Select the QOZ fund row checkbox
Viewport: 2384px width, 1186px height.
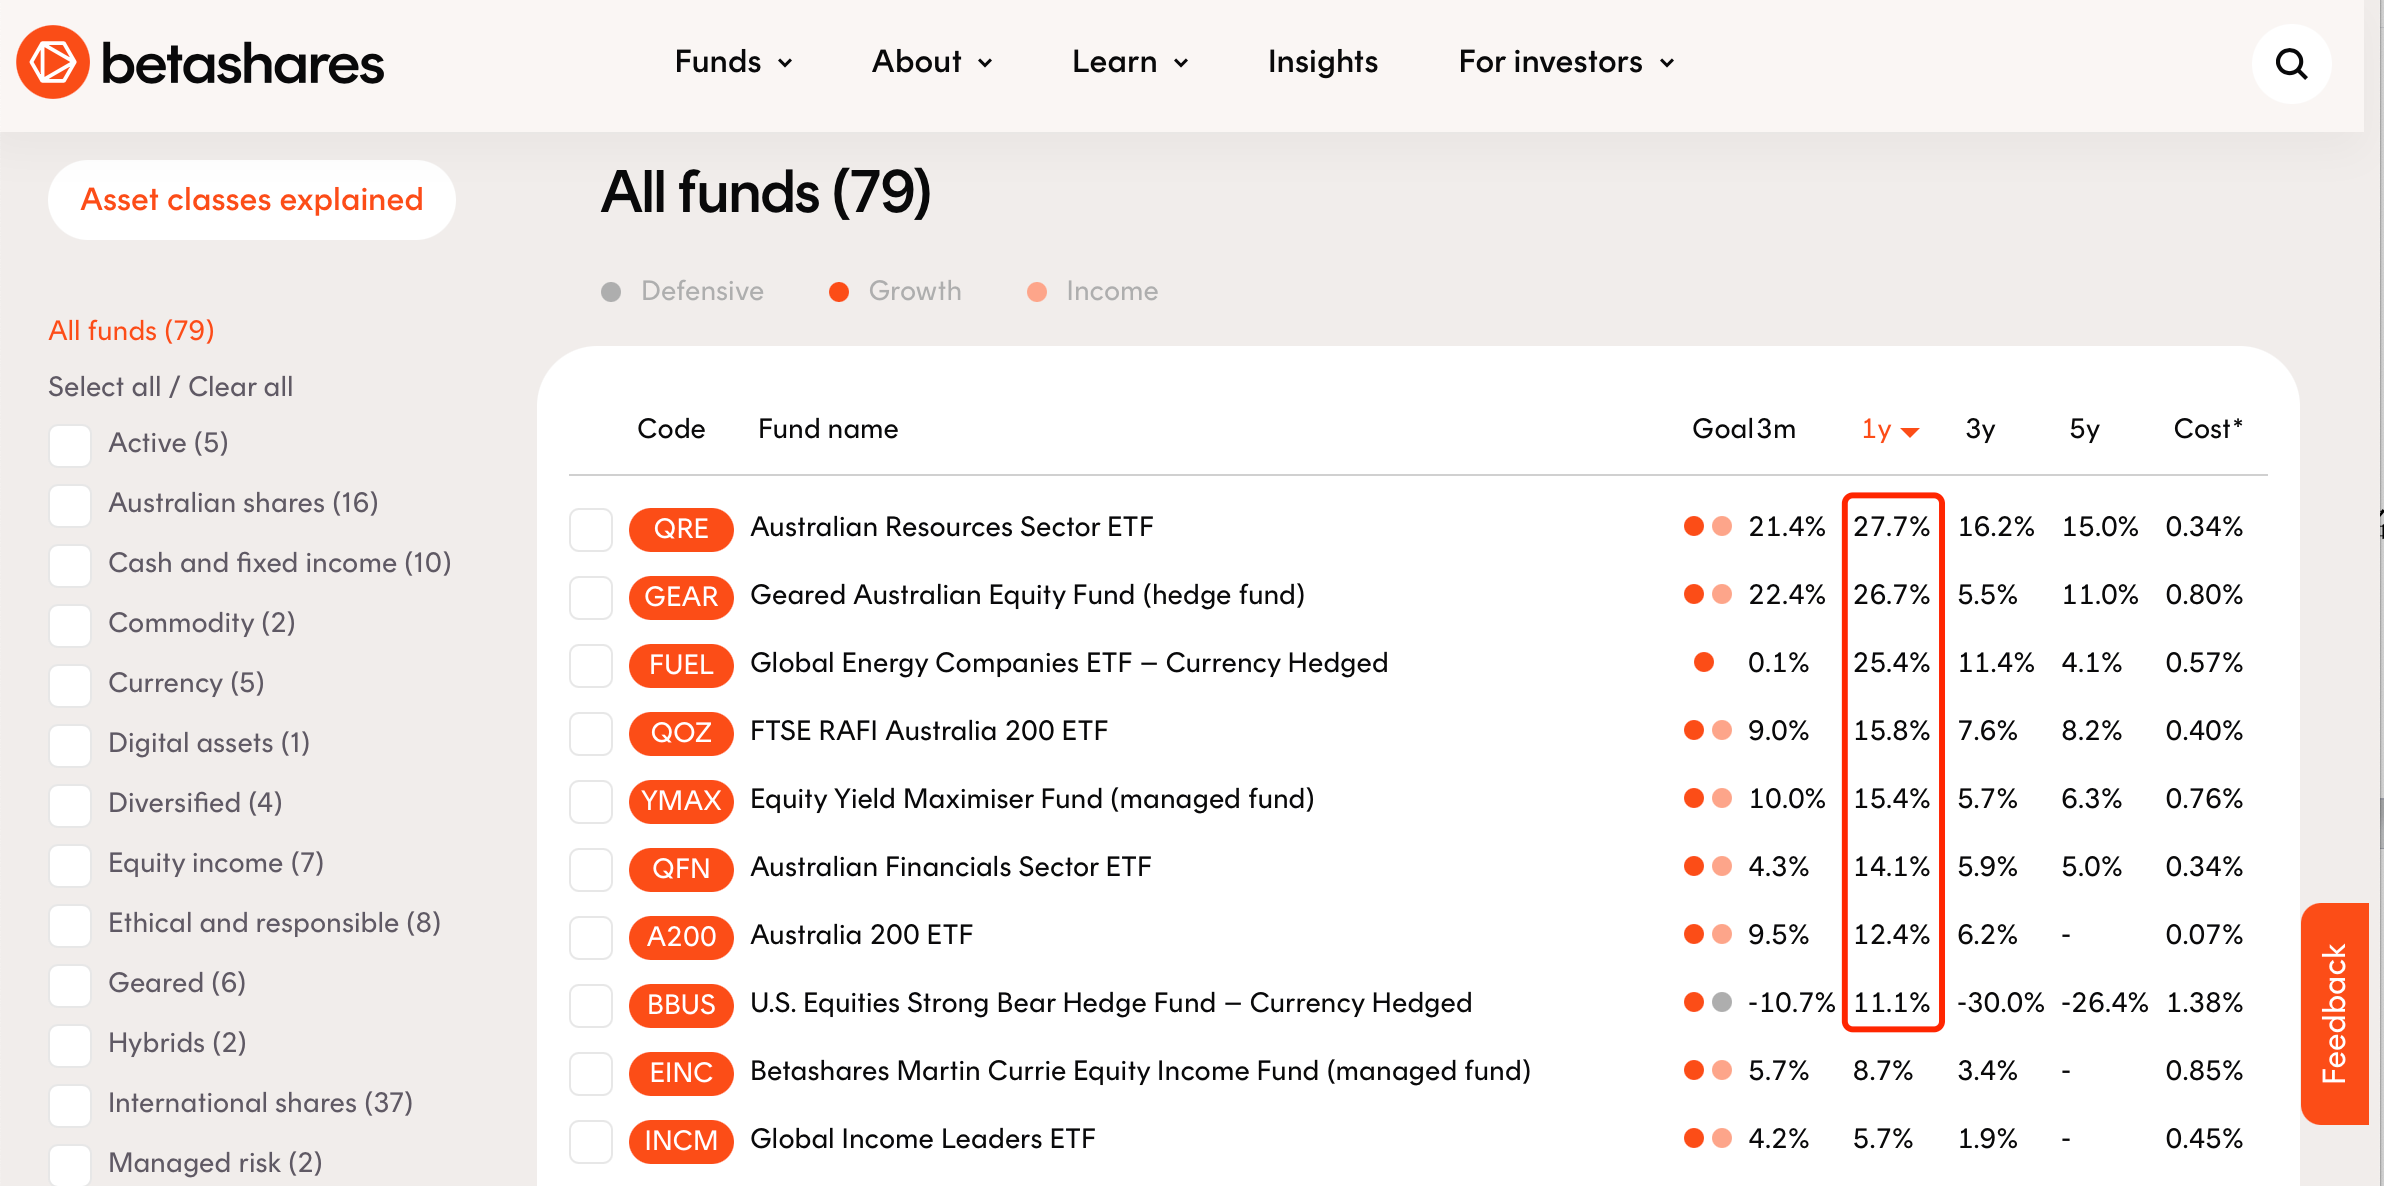590,732
